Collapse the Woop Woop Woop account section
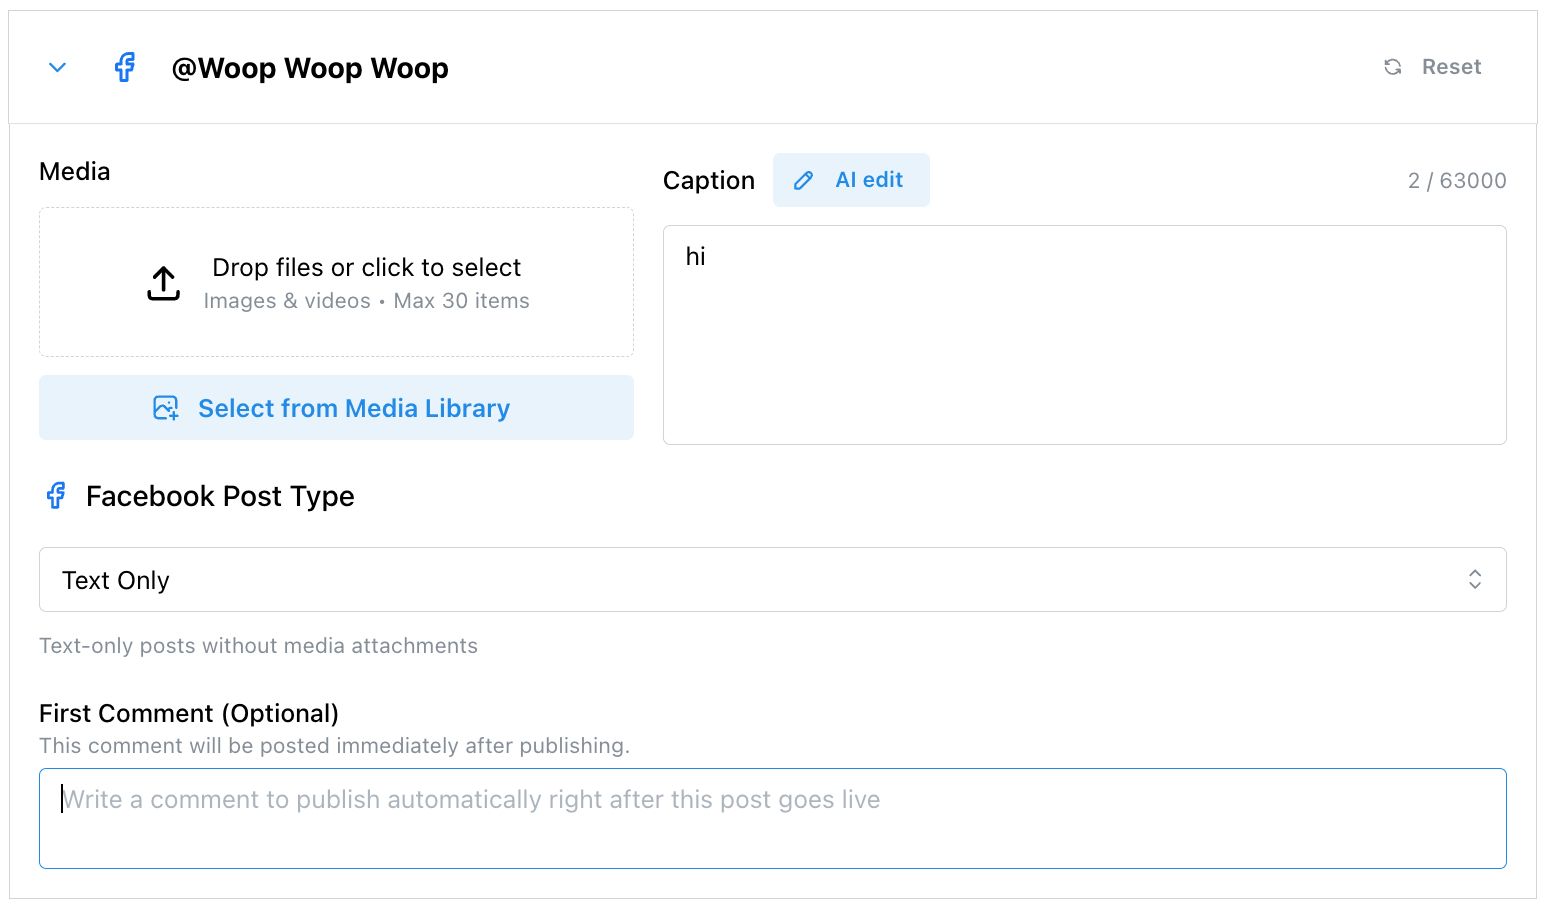The height and width of the screenshot is (914, 1550). tap(57, 68)
